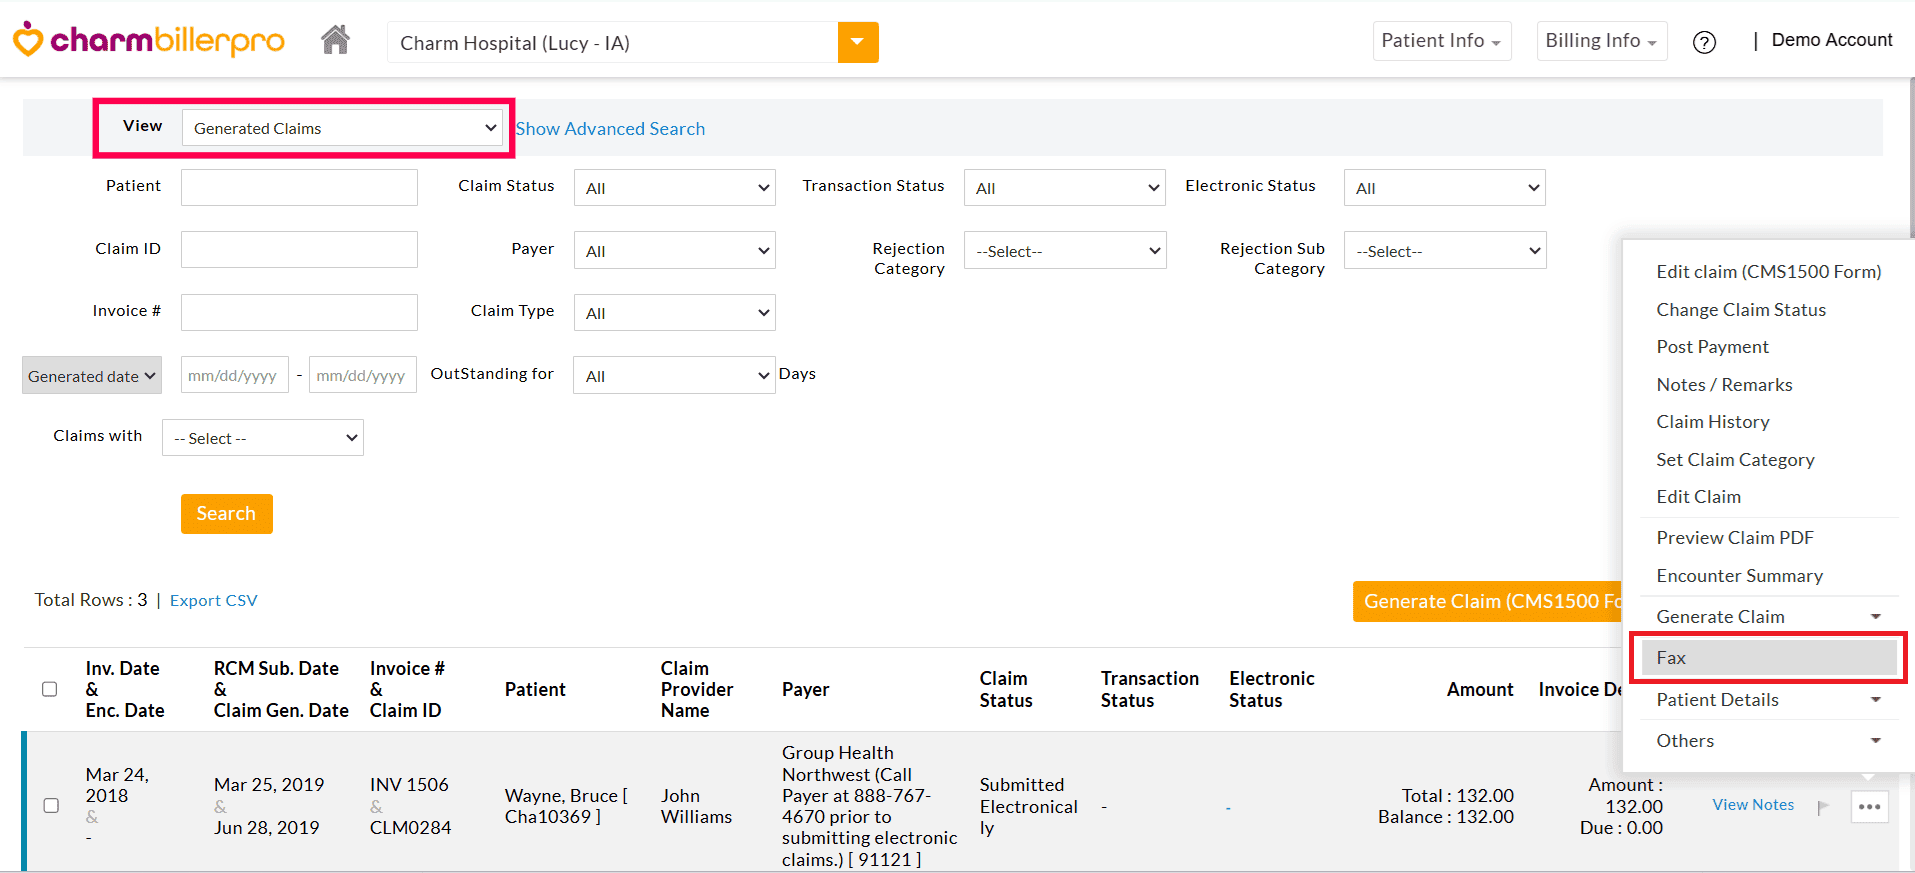Viewport: 1915px width, 873px height.
Task: Open the Electronic Status dropdown
Action: (x=1444, y=188)
